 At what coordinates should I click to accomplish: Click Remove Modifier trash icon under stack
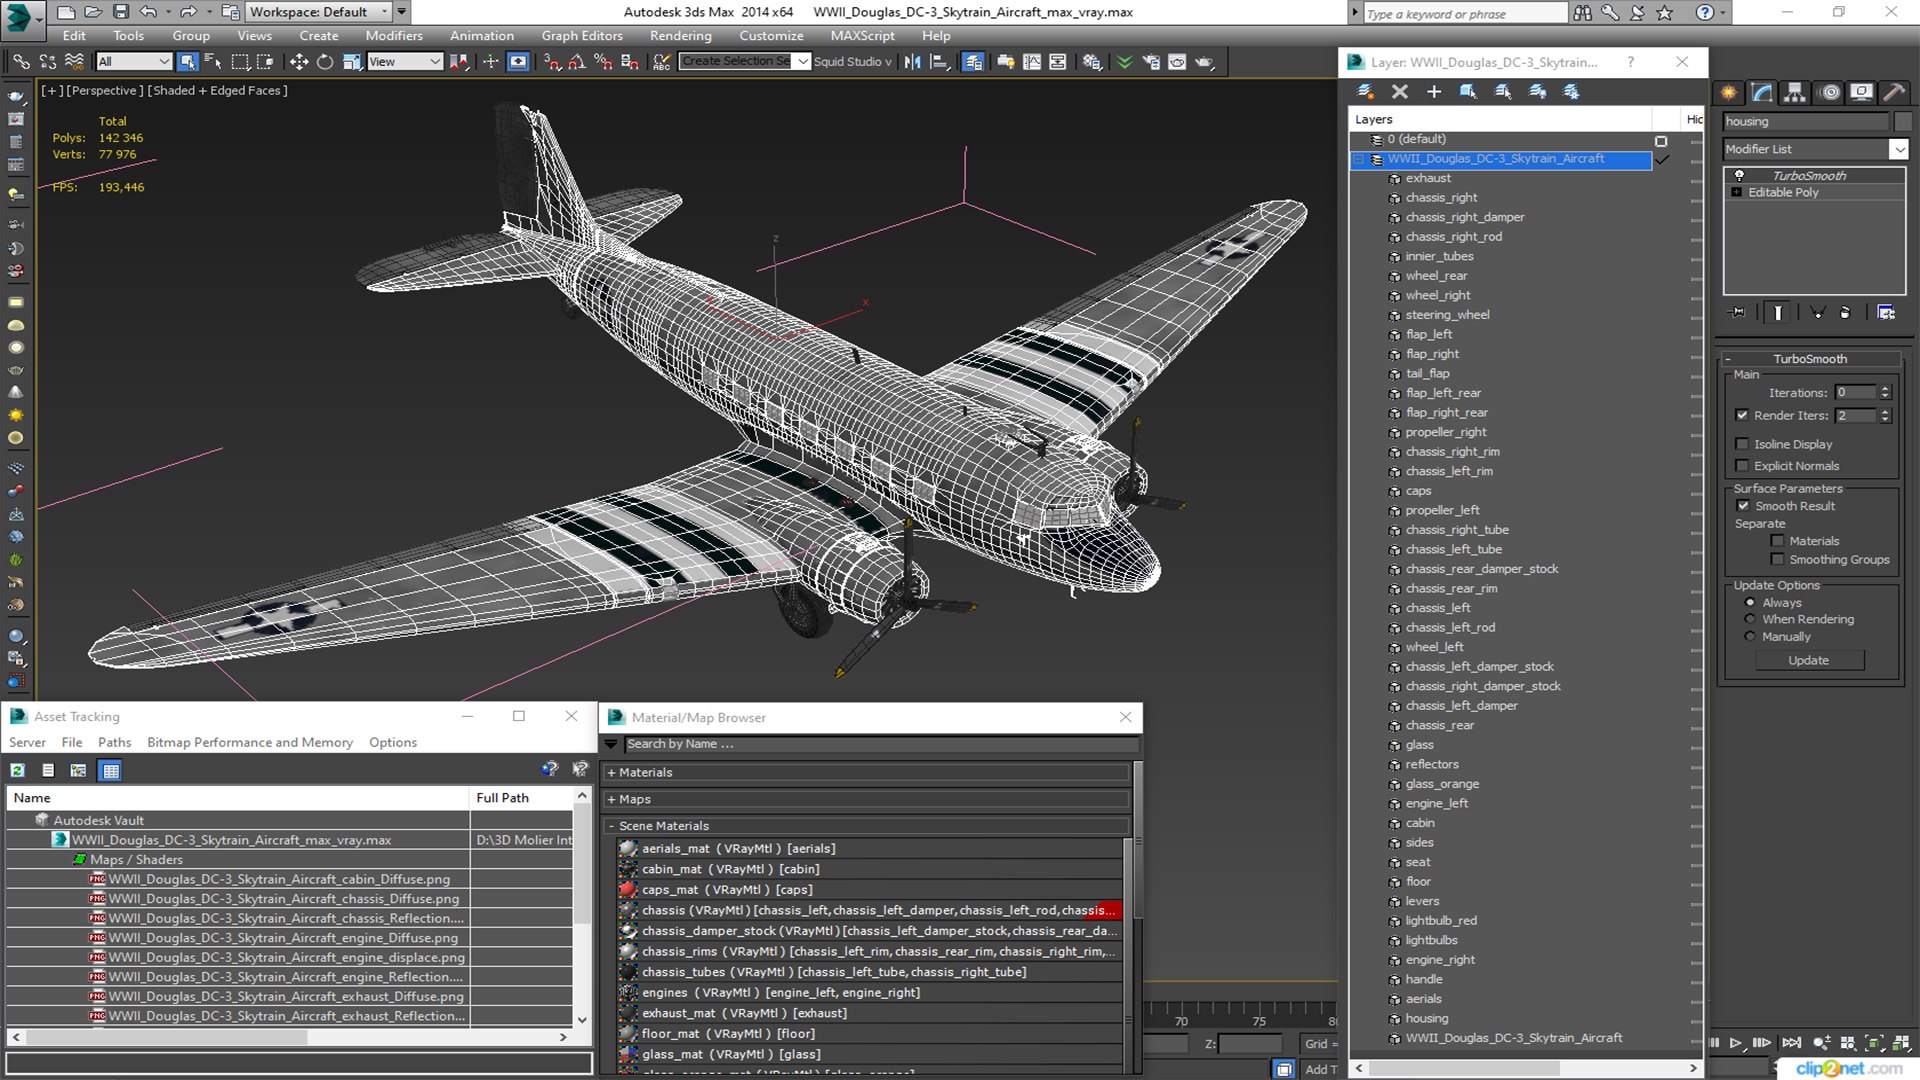pos(1845,313)
